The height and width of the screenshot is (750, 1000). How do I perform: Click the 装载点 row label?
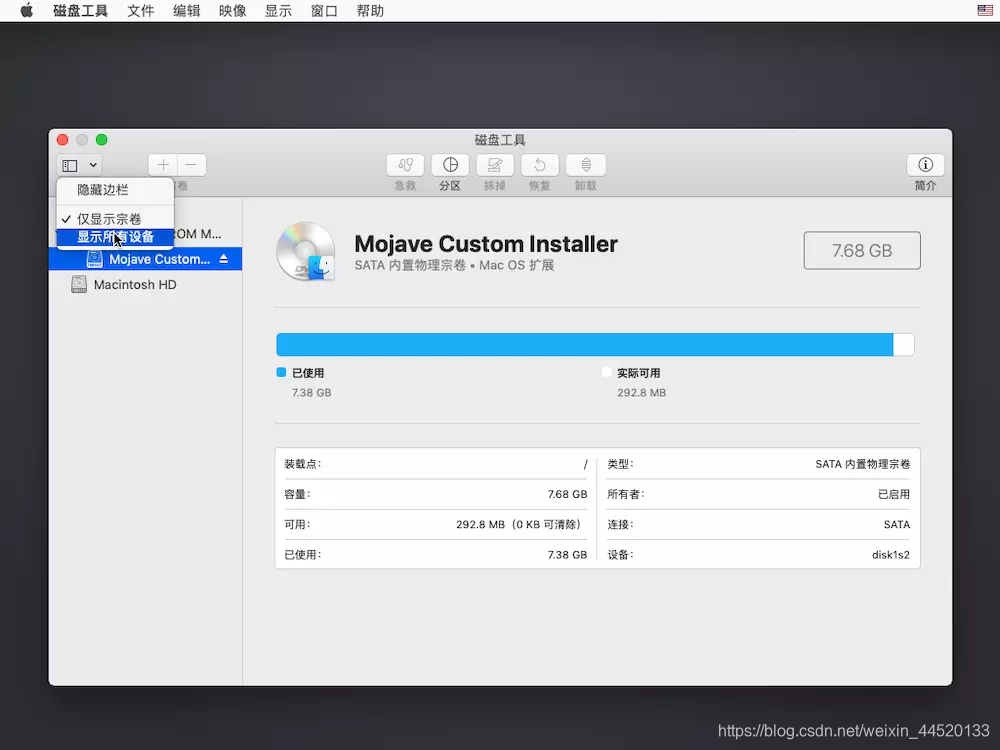click(x=302, y=464)
